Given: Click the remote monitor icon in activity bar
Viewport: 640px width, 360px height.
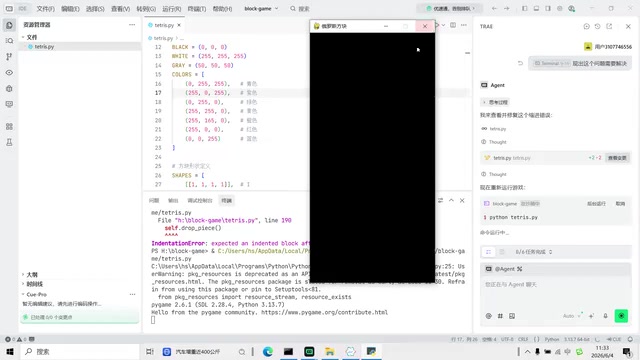Looking at the screenshot, I should pos(9,104).
